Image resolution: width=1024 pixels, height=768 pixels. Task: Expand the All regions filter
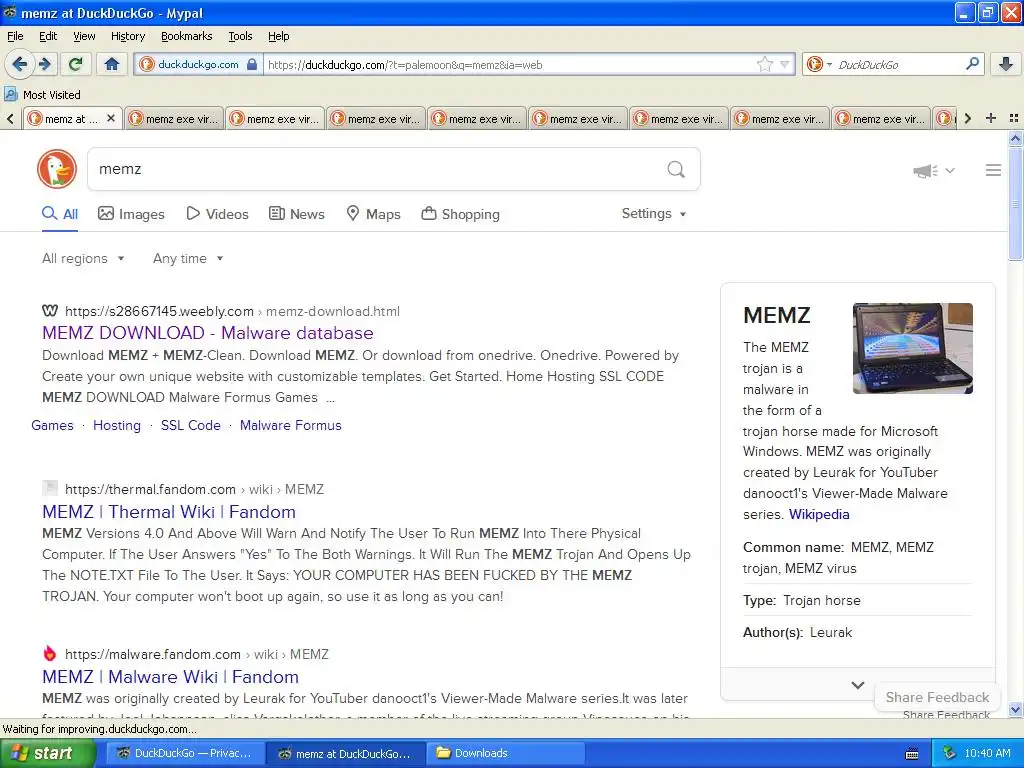[x=83, y=259]
